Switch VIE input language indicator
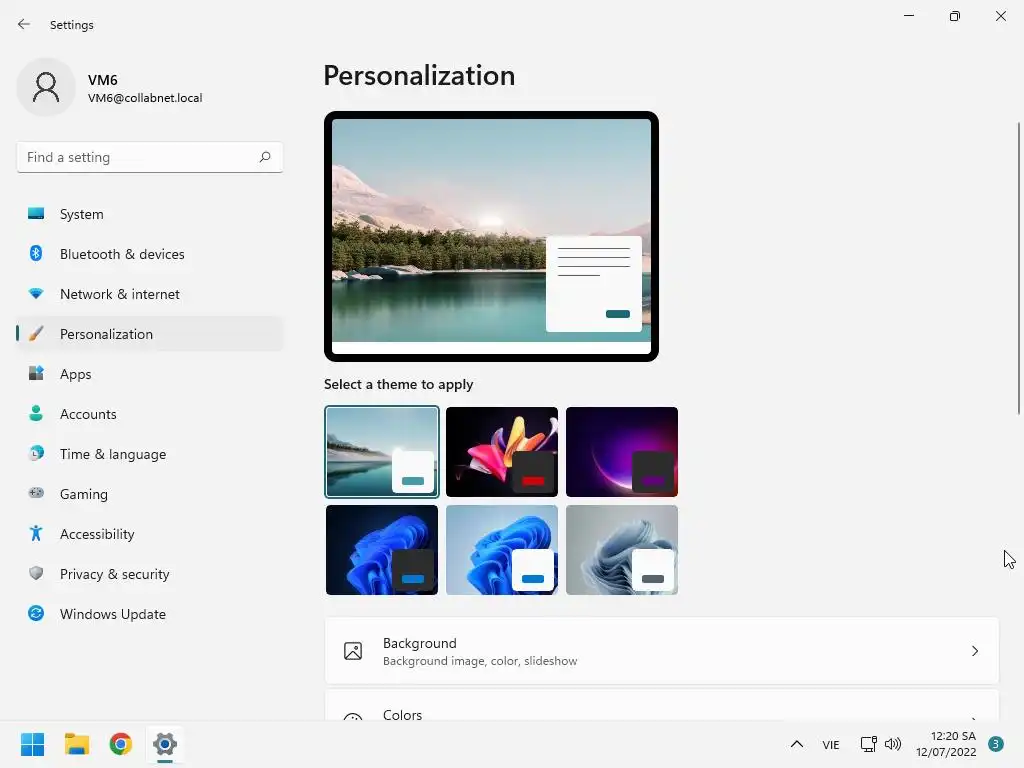This screenshot has width=1024, height=768. point(831,744)
